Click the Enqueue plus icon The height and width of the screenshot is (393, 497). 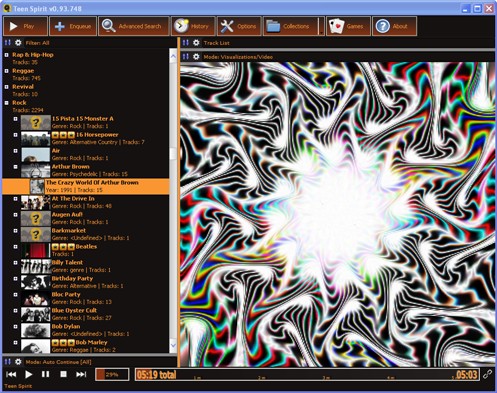pos(60,26)
